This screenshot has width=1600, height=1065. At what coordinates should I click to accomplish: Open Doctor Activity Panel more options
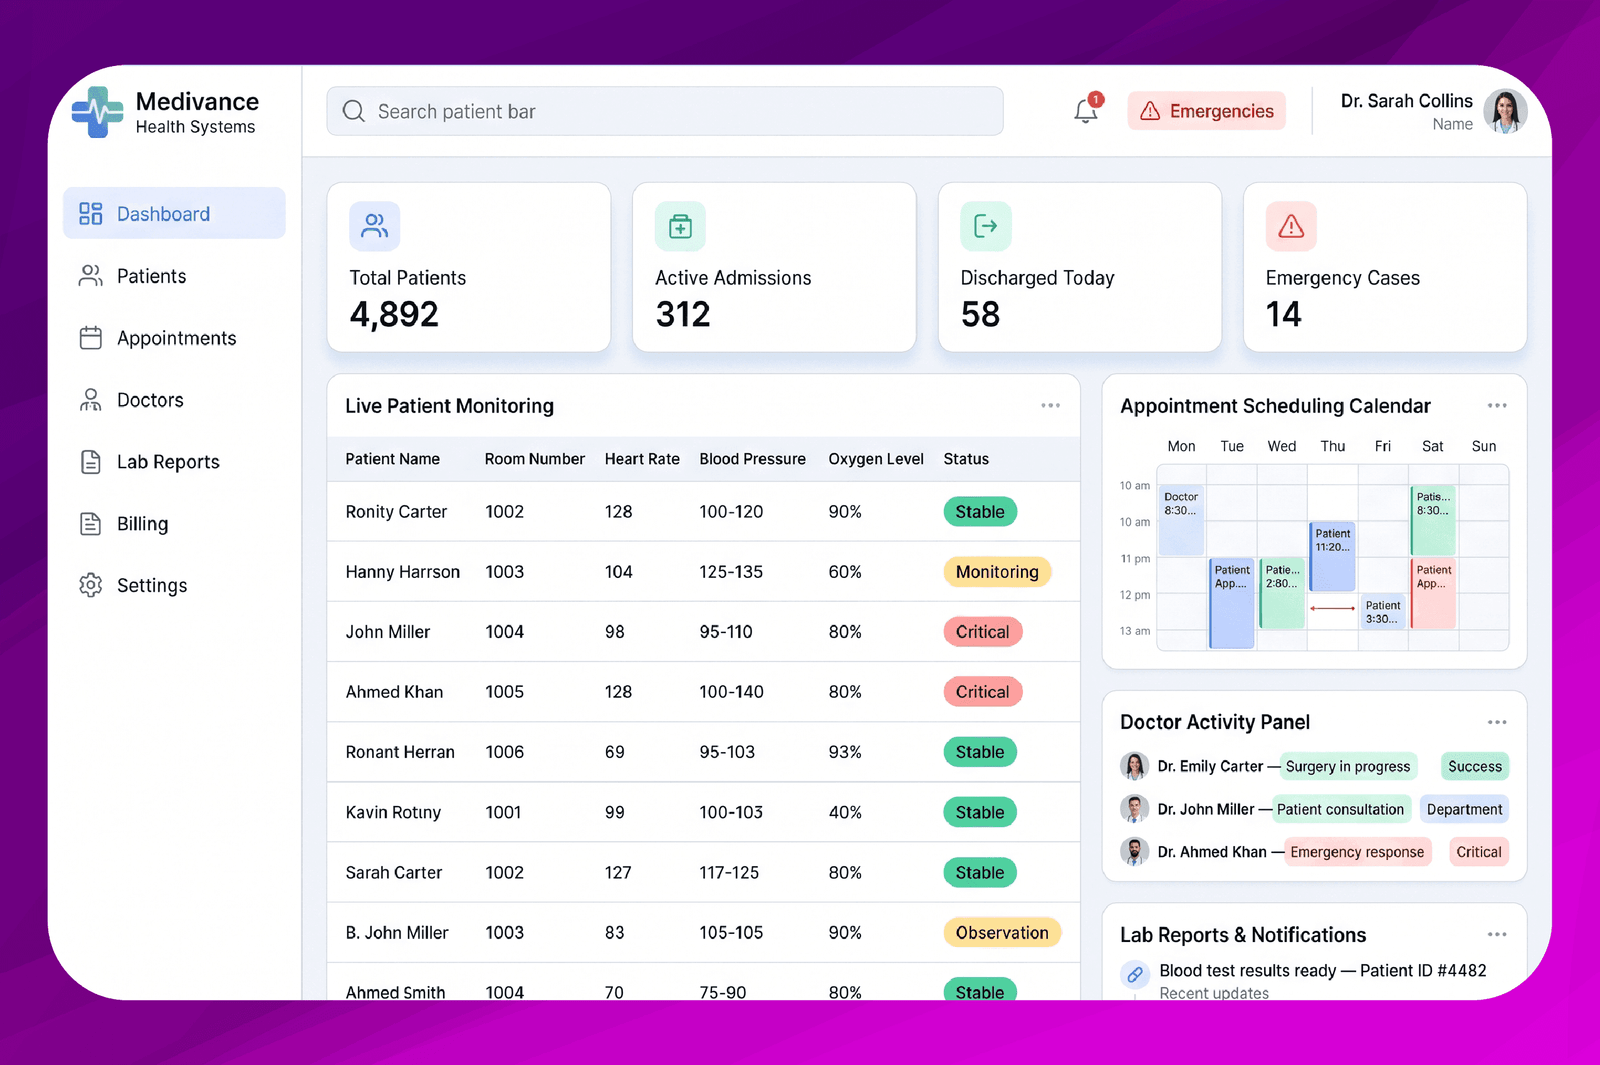coord(1497,722)
